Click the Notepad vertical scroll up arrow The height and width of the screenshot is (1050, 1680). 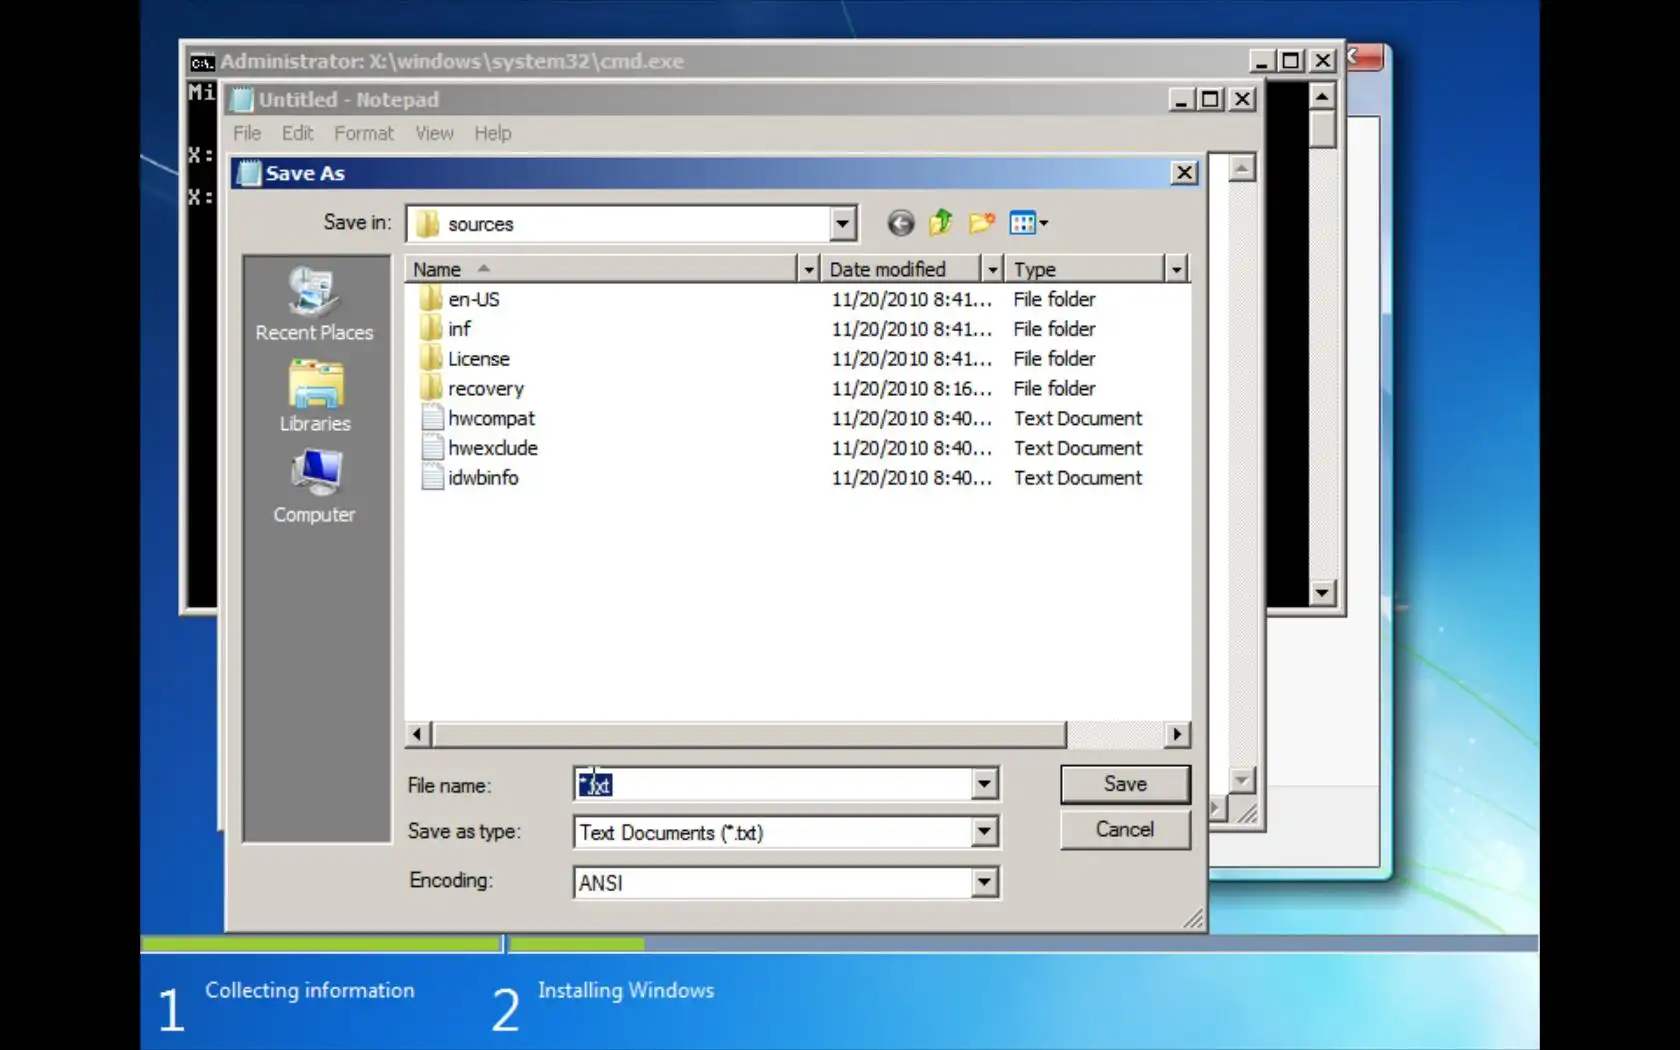[1241, 168]
